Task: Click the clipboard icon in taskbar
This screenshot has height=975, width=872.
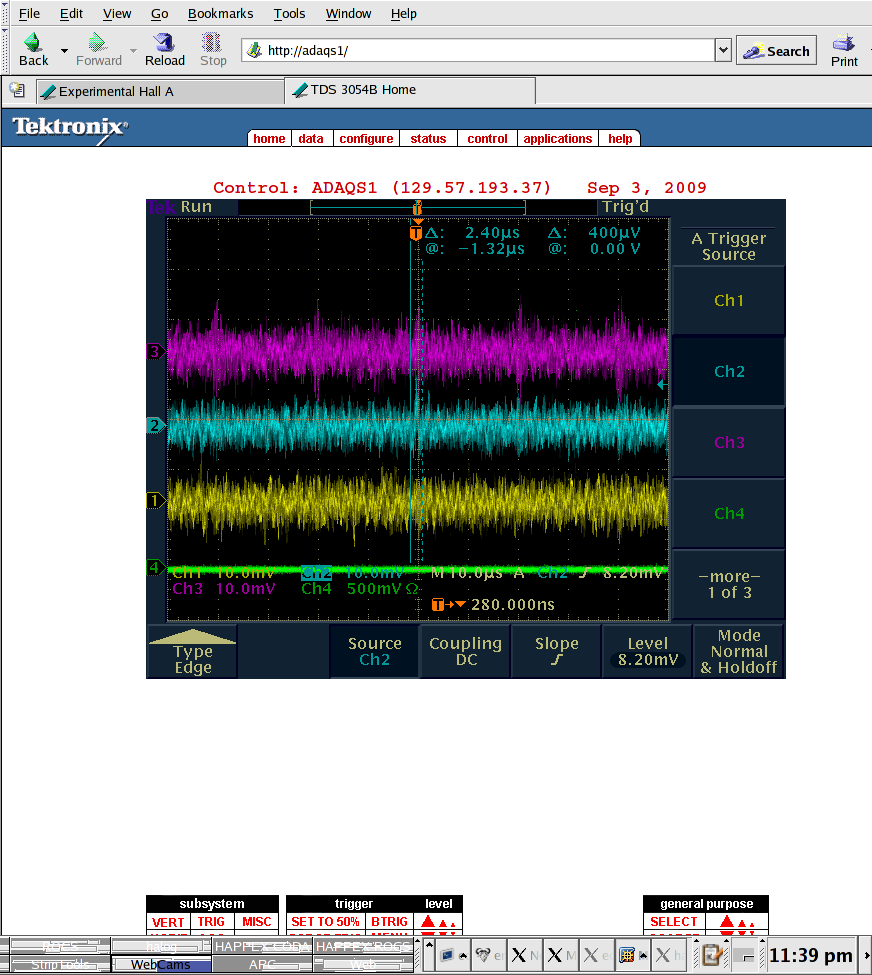Action: point(712,954)
